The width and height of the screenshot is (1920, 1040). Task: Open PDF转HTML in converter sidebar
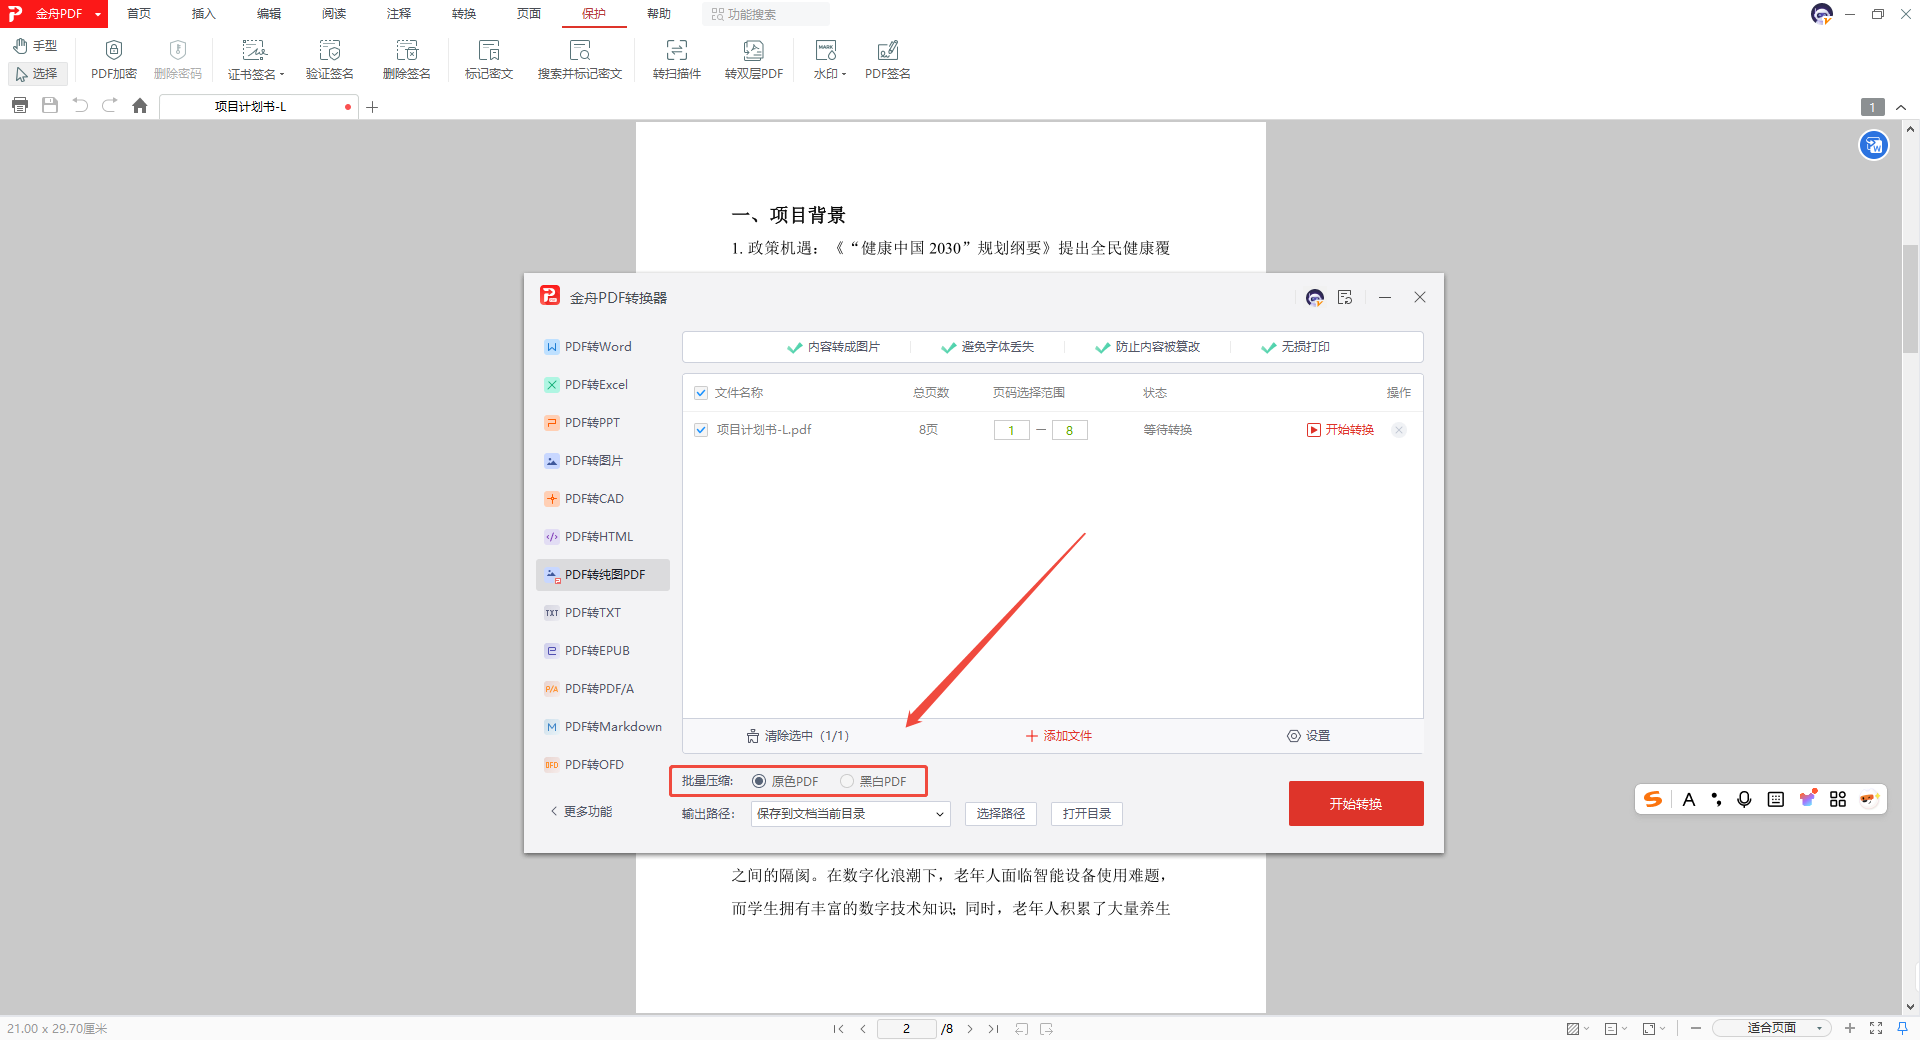pos(603,537)
